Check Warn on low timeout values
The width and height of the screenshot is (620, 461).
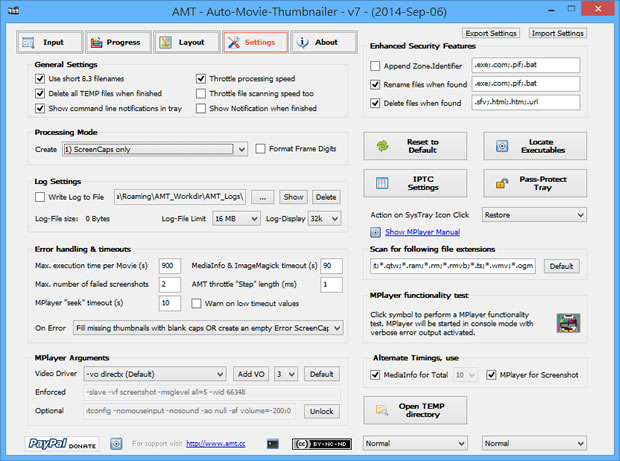pyautogui.click(x=196, y=303)
